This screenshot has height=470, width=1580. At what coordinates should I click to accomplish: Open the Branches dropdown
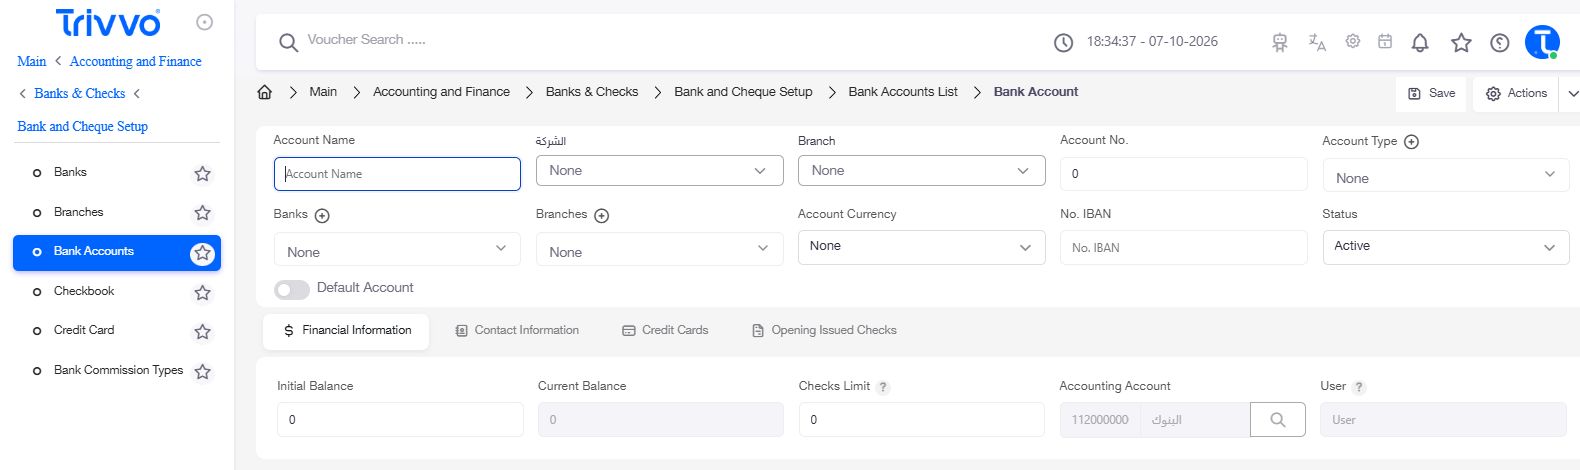[659, 250]
